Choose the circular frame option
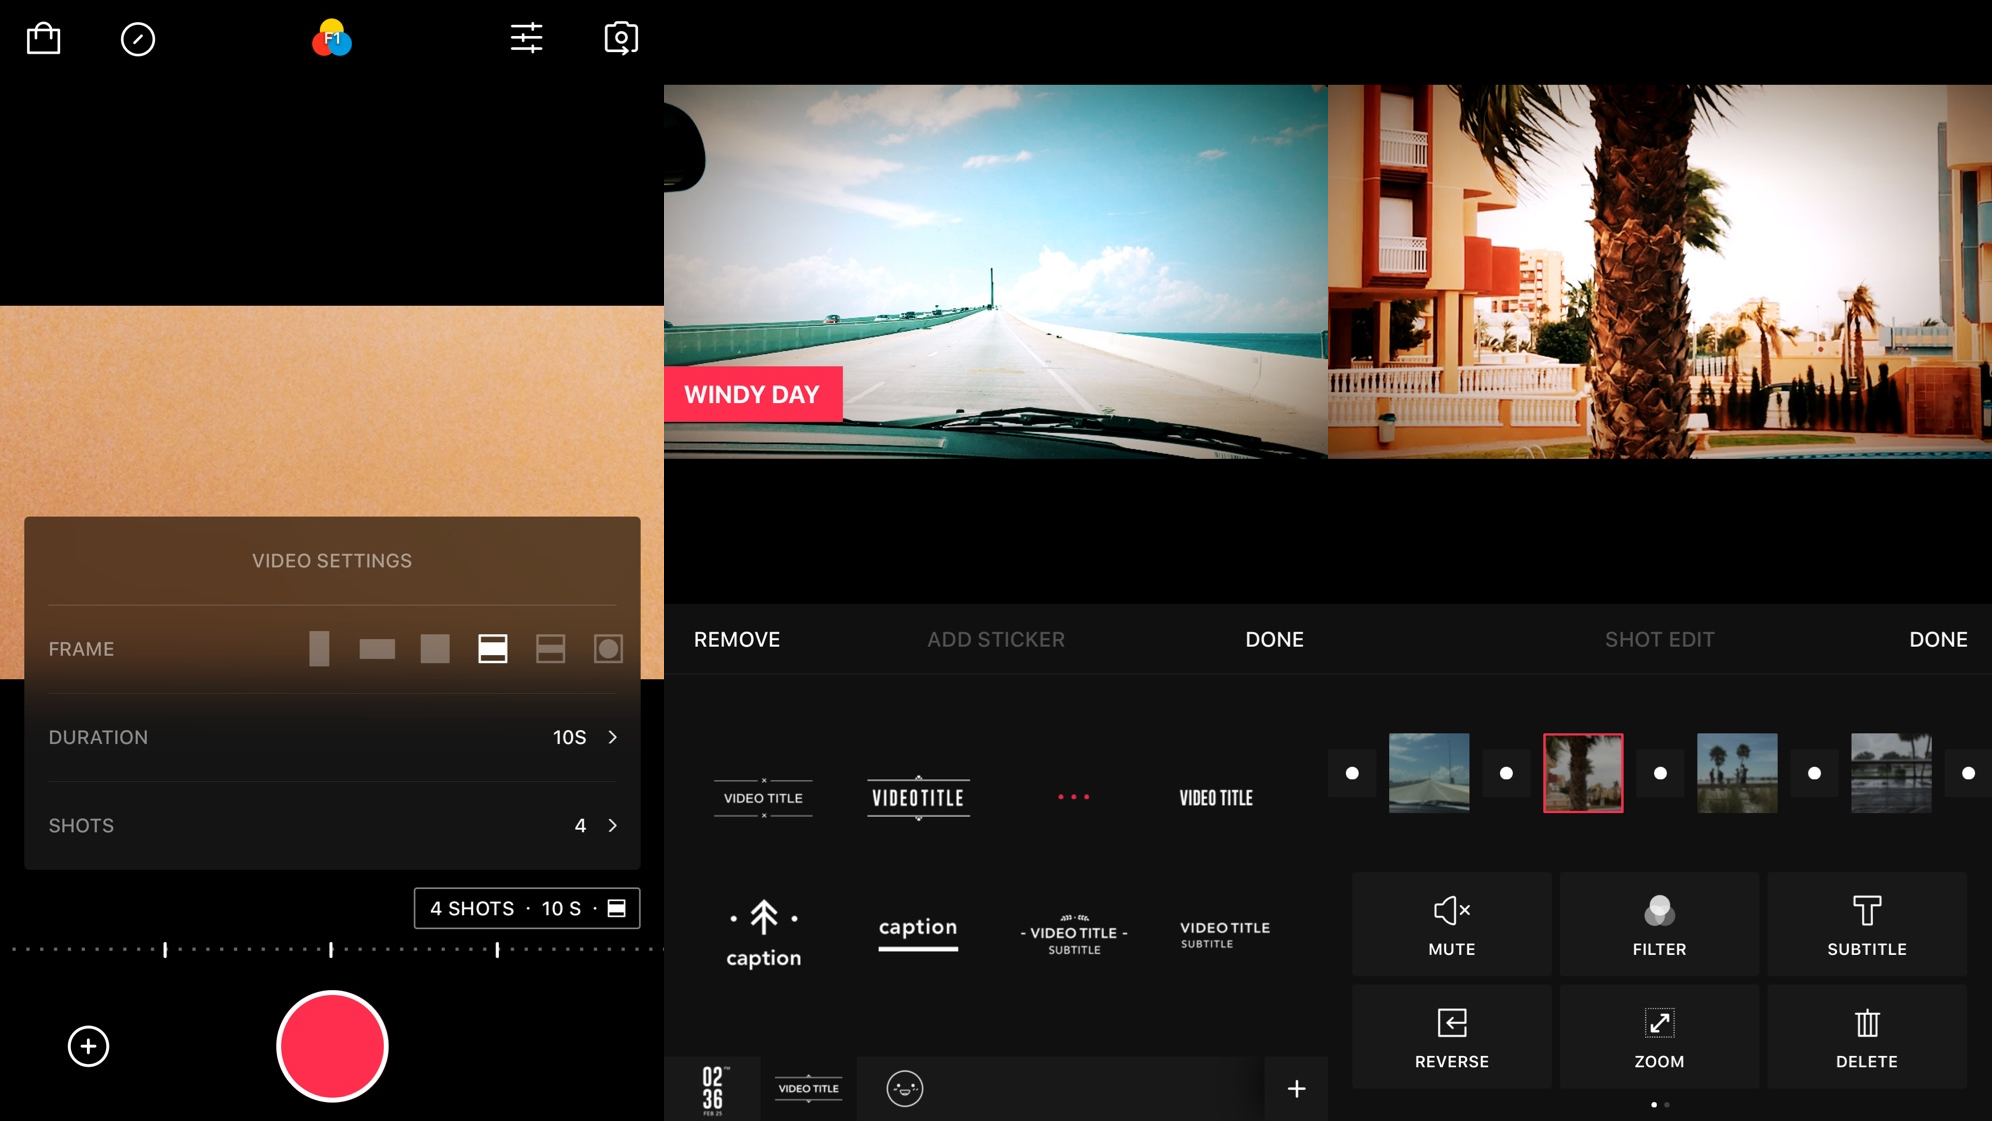 (608, 649)
